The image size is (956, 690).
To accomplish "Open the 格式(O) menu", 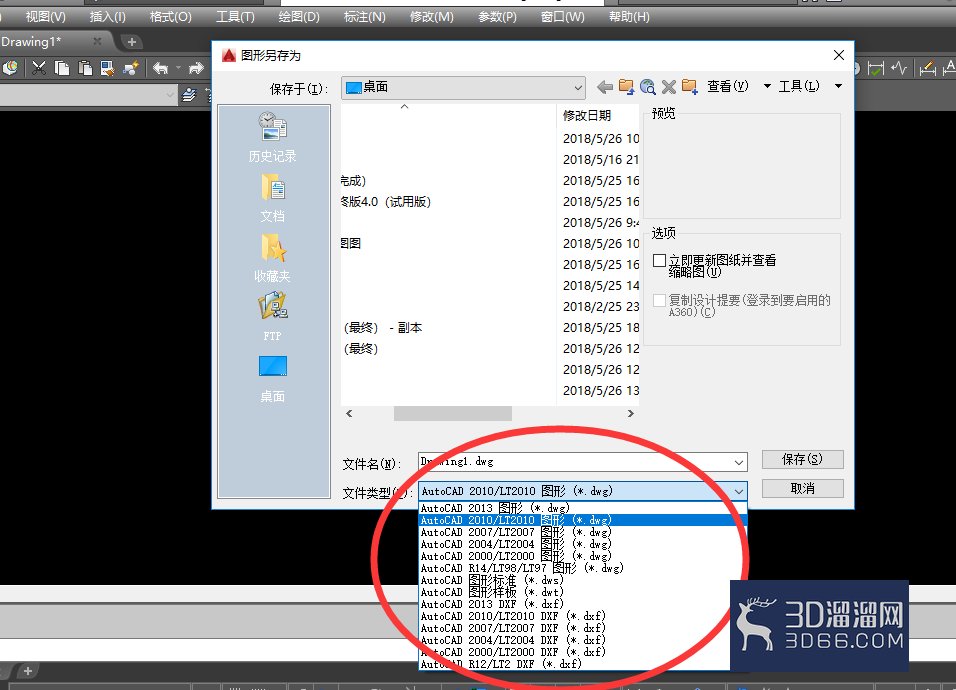I will (x=171, y=16).
